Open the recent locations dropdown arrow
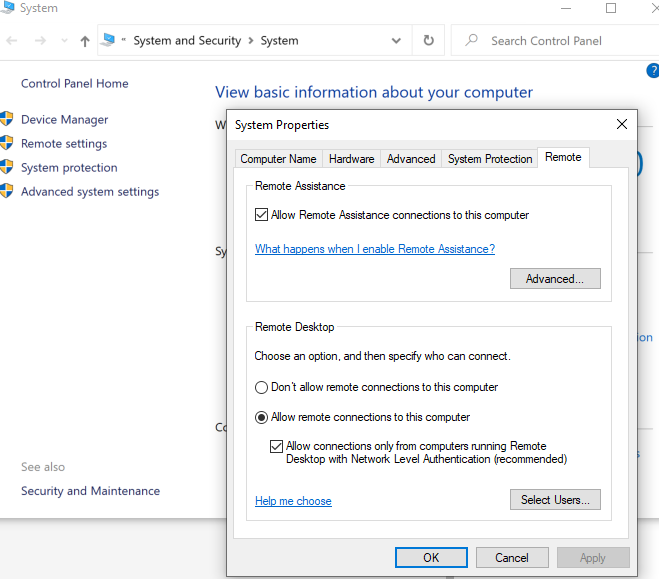The image size is (659, 579). [x=64, y=41]
